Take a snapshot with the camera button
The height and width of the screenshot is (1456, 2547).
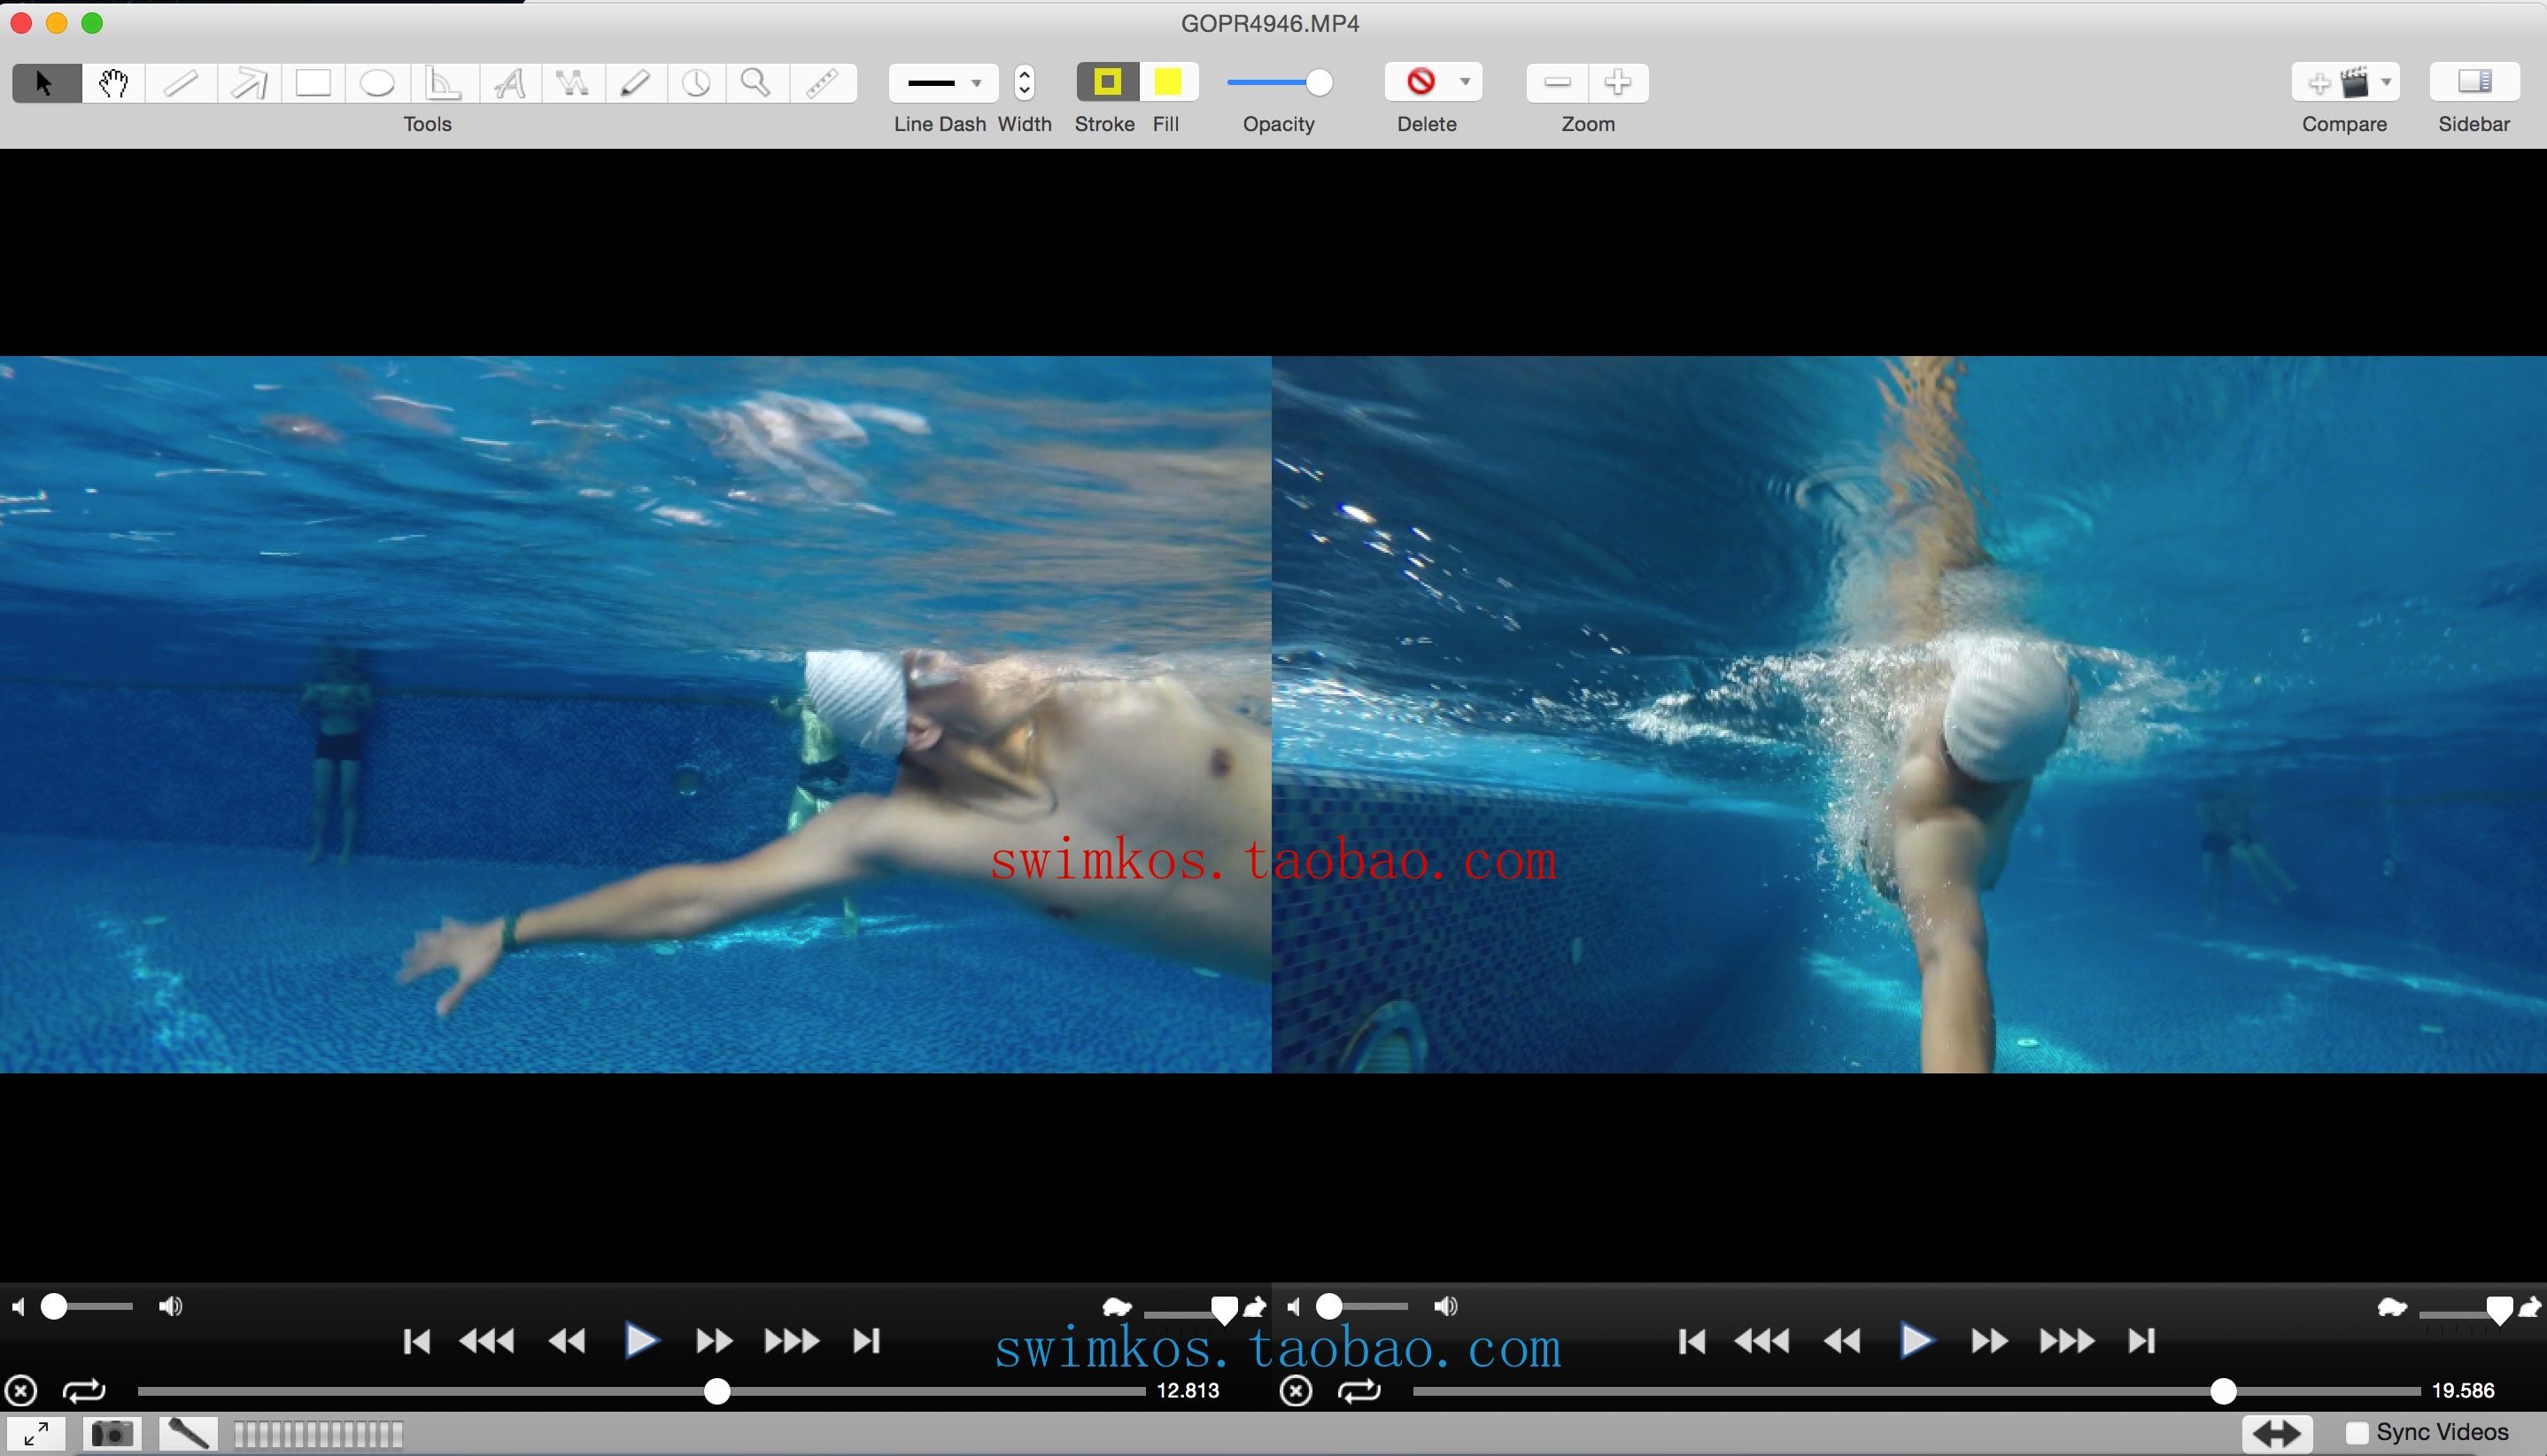click(111, 1434)
